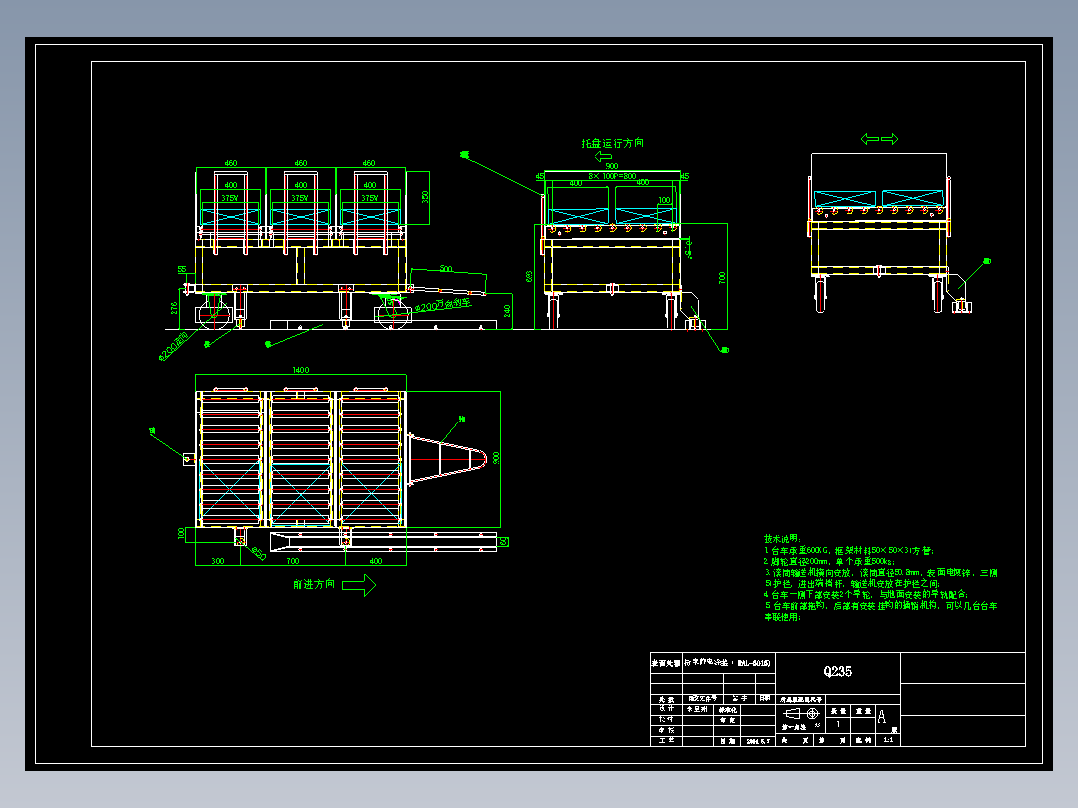Image resolution: width=1078 pixels, height=808 pixels.
Task: Click the 683 height dimension text
Action: point(529,276)
